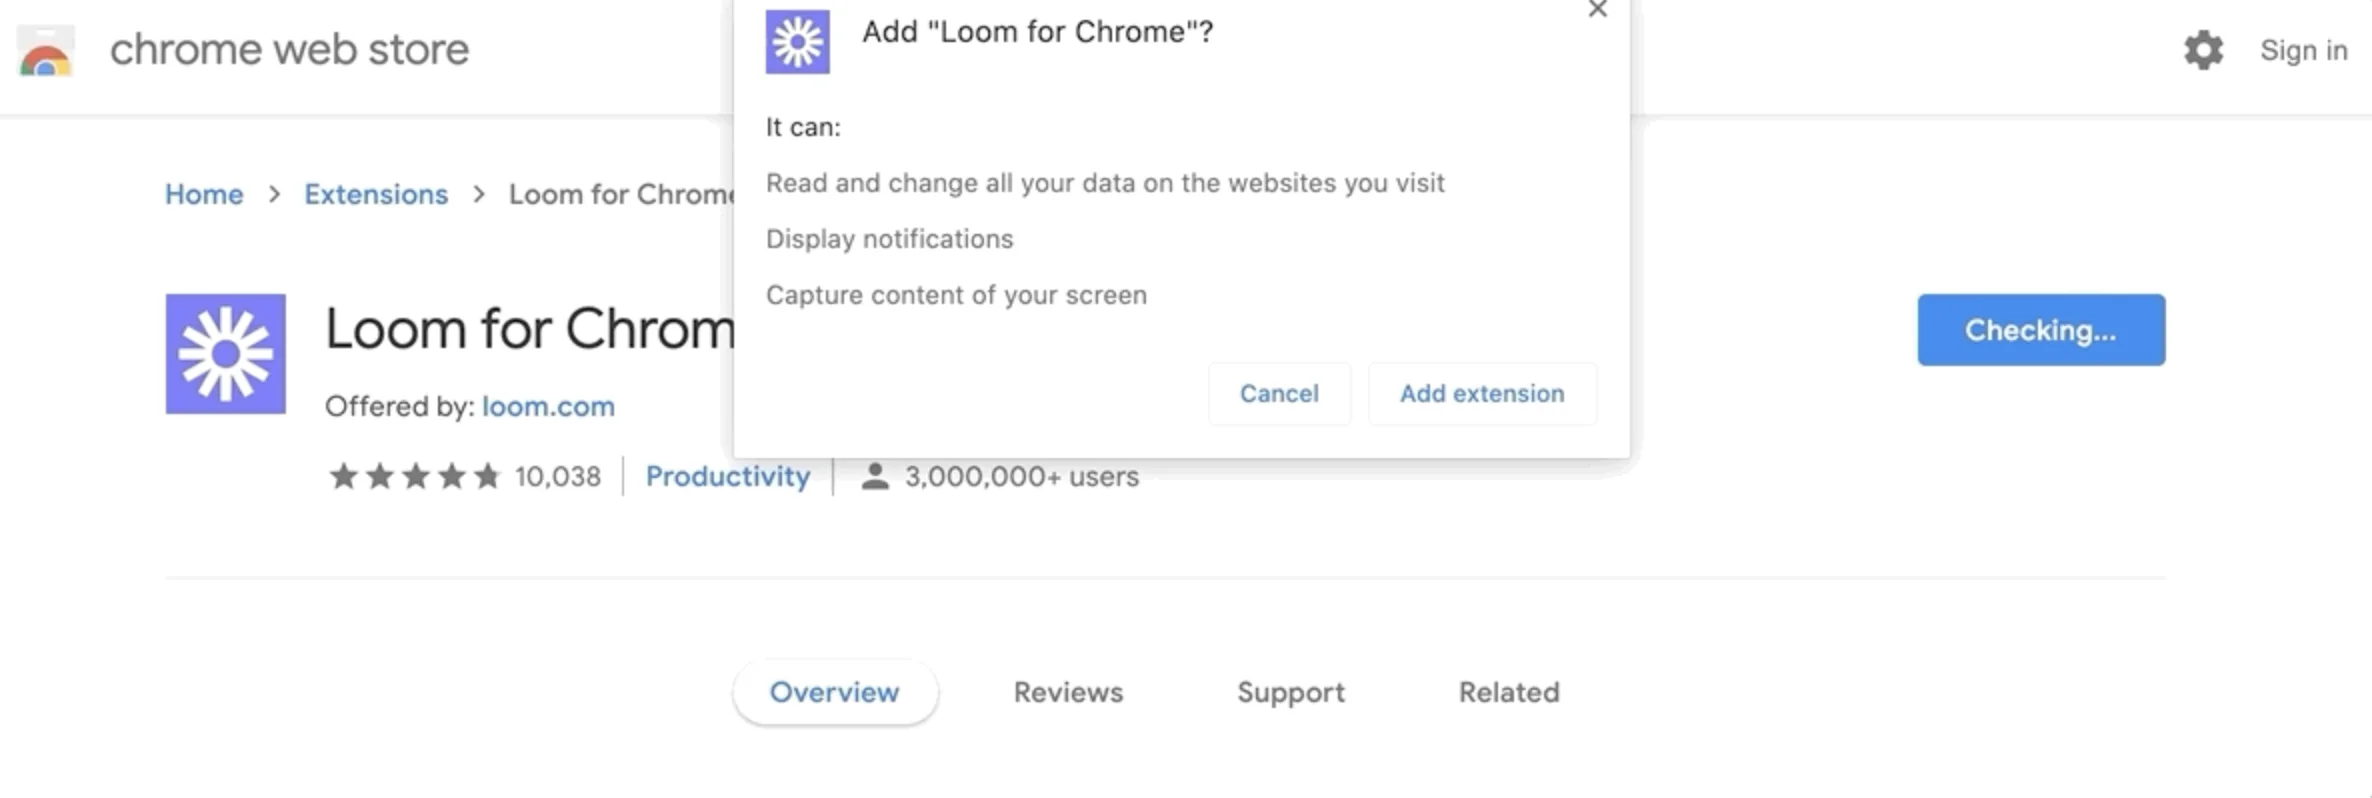The image size is (2372, 798).
Task: Cancel the extension installation
Action: tap(1279, 393)
